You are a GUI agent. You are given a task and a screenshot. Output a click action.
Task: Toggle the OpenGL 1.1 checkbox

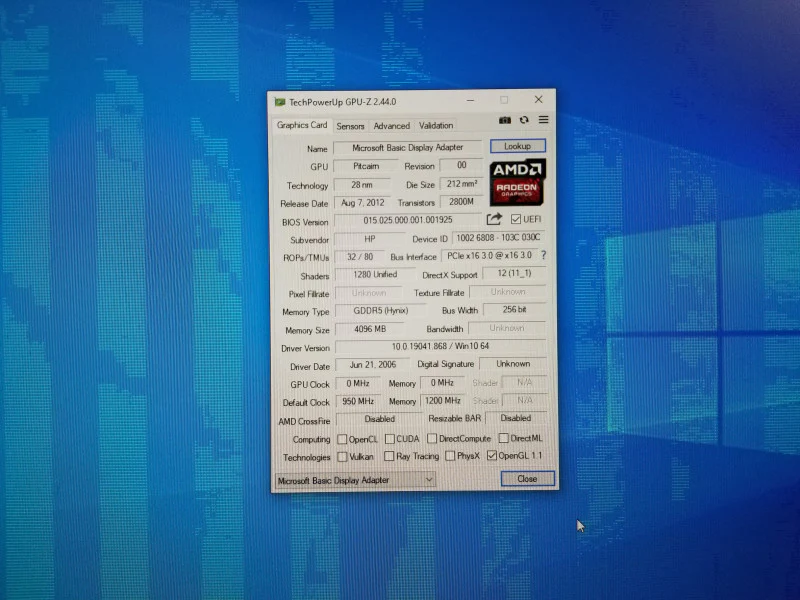pyautogui.click(x=492, y=455)
